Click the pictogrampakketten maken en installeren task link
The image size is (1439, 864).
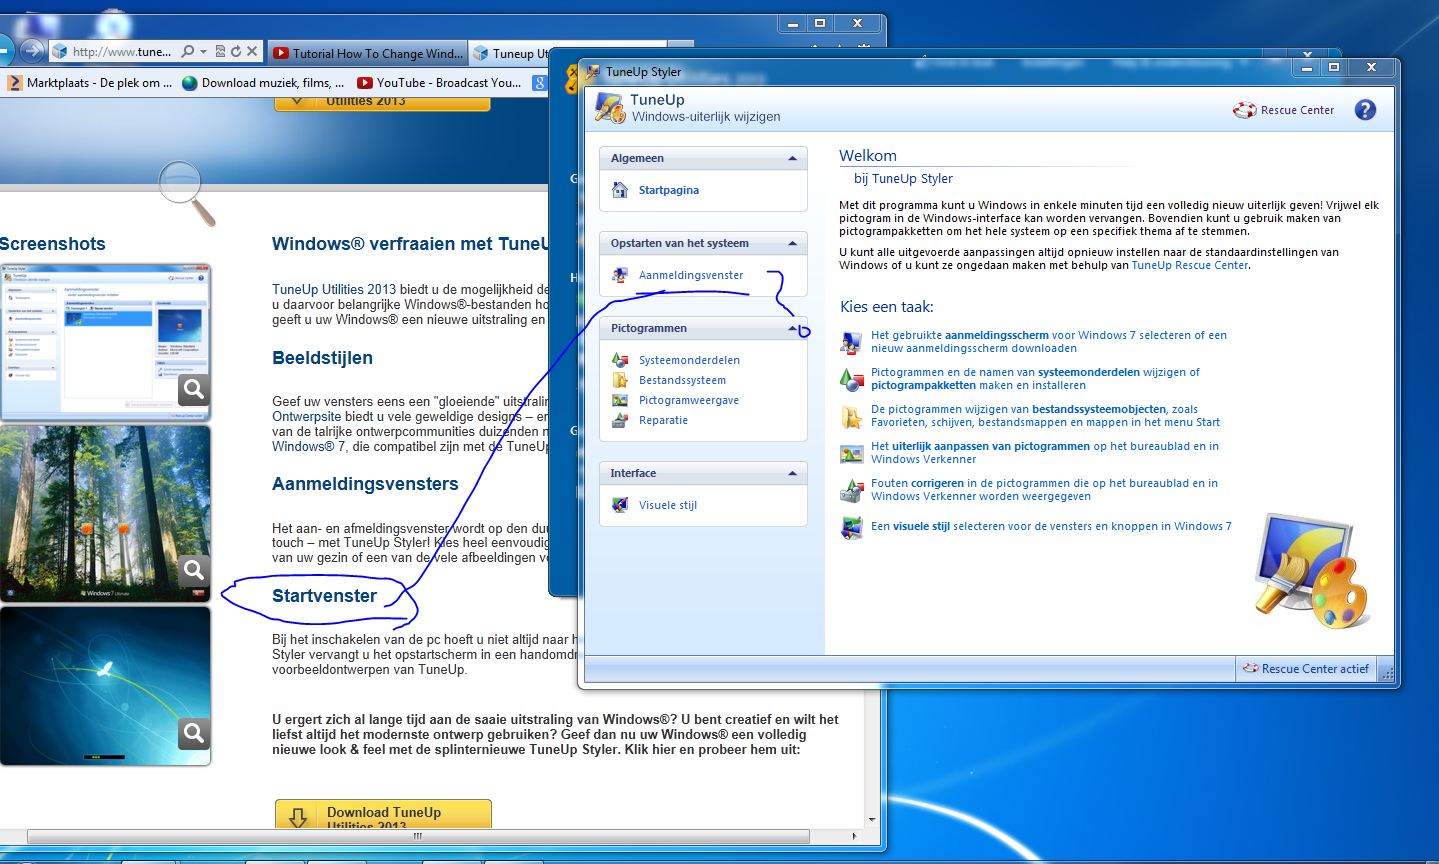(1035, 379)
